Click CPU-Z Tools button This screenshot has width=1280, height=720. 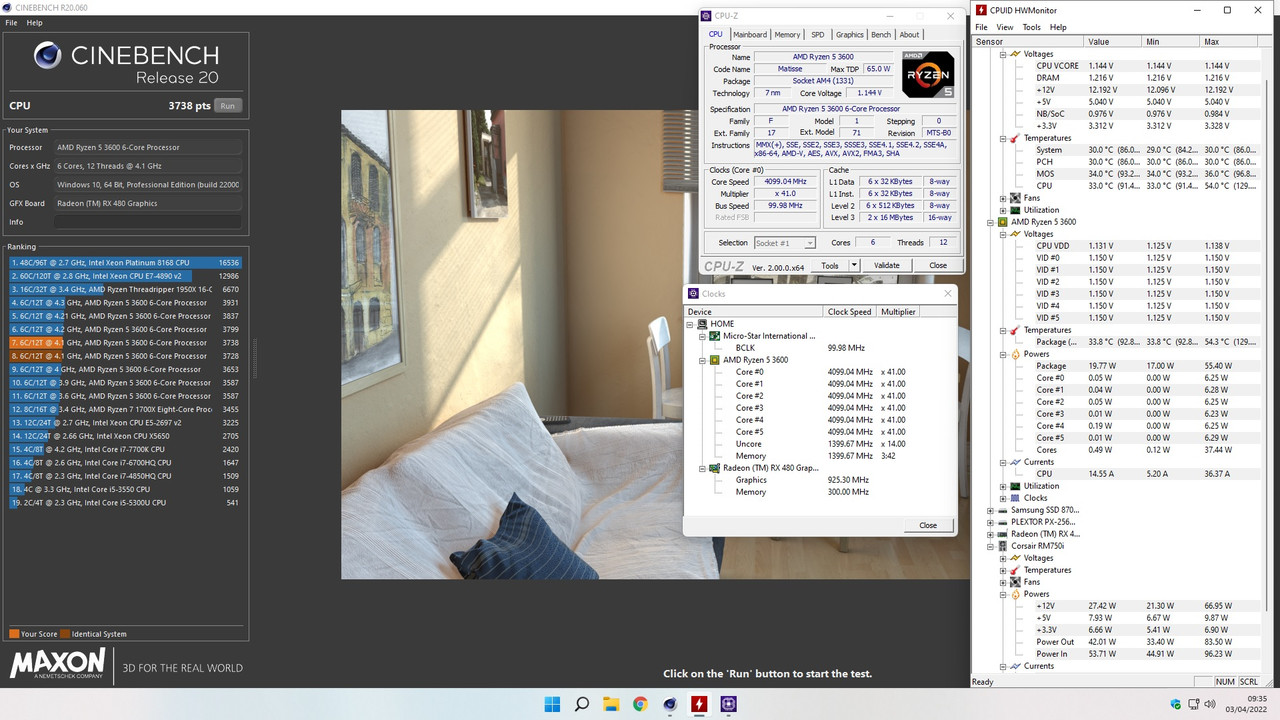[x=830, y=265]
